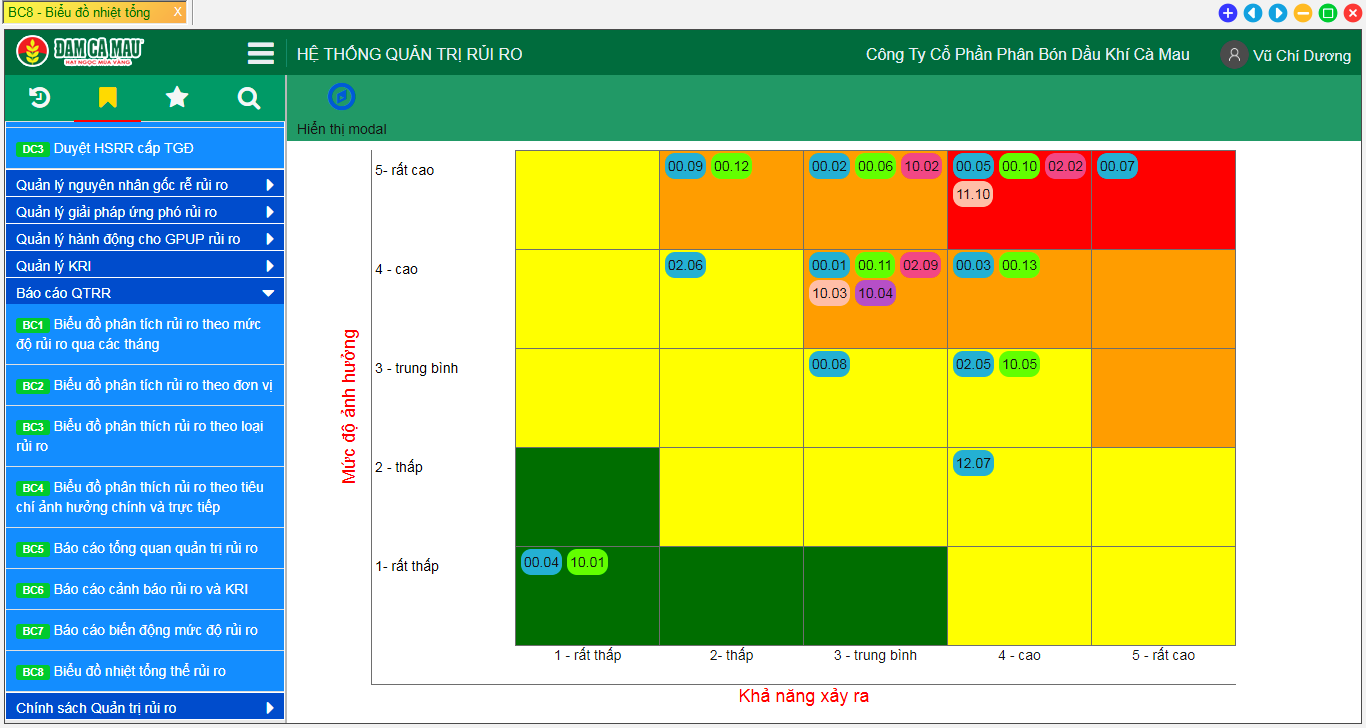1366x728 pixels.
Task: Open BC7 Báo cáo biến động mức độ rủi ro
Action: 145,630
